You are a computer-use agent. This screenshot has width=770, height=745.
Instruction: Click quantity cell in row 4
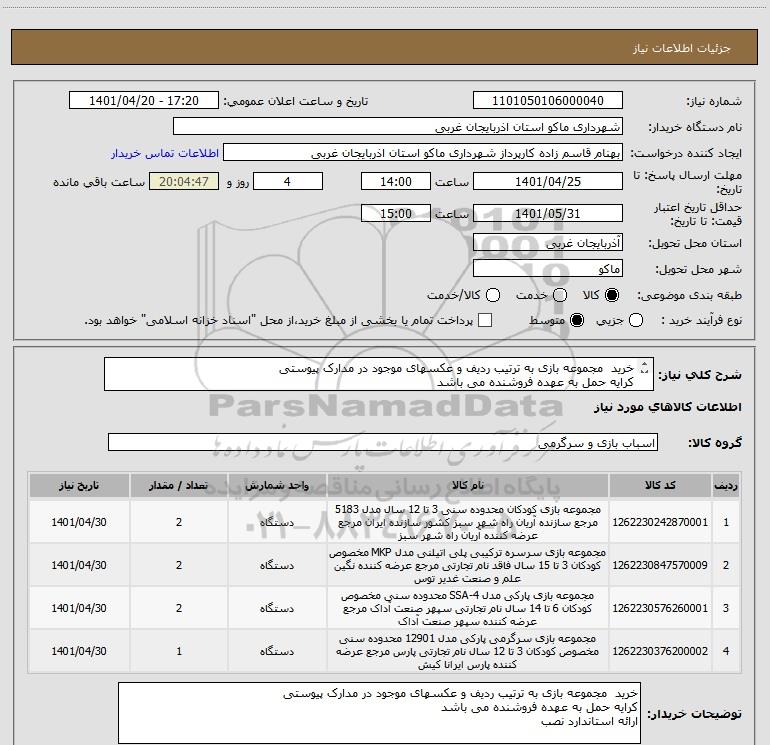click(x=179, y=651)
